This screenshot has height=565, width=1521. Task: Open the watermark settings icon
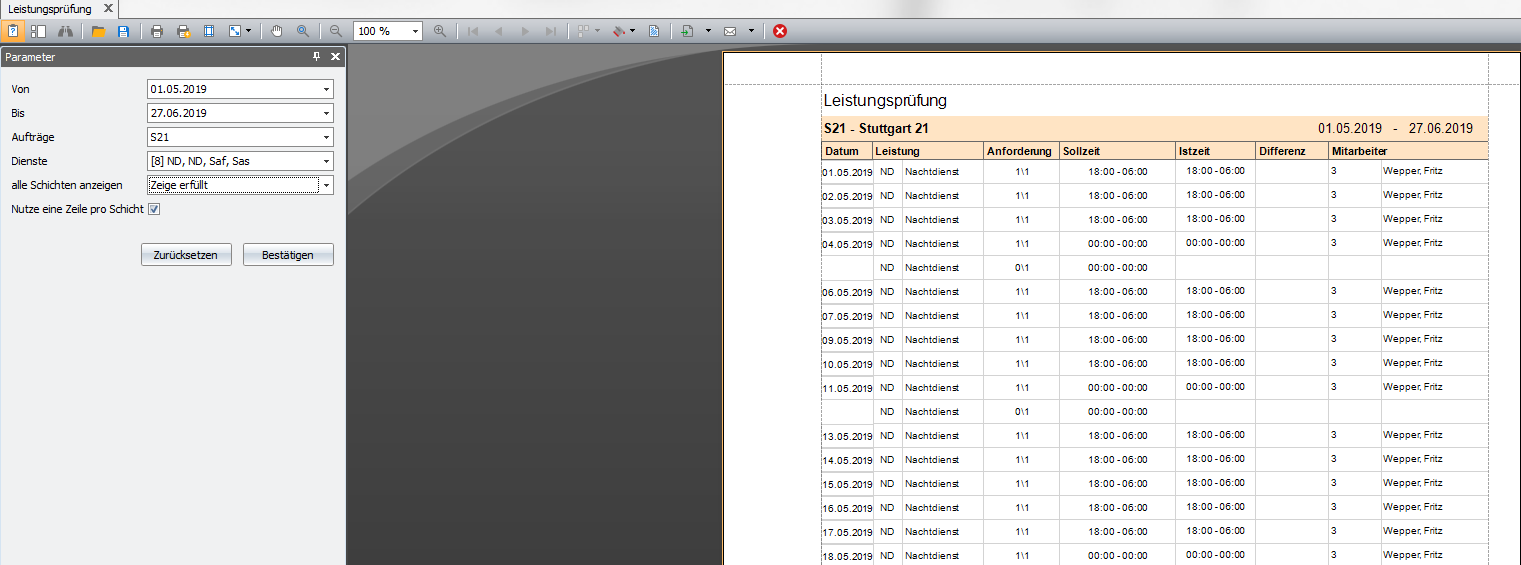click(x=654, y=31)
